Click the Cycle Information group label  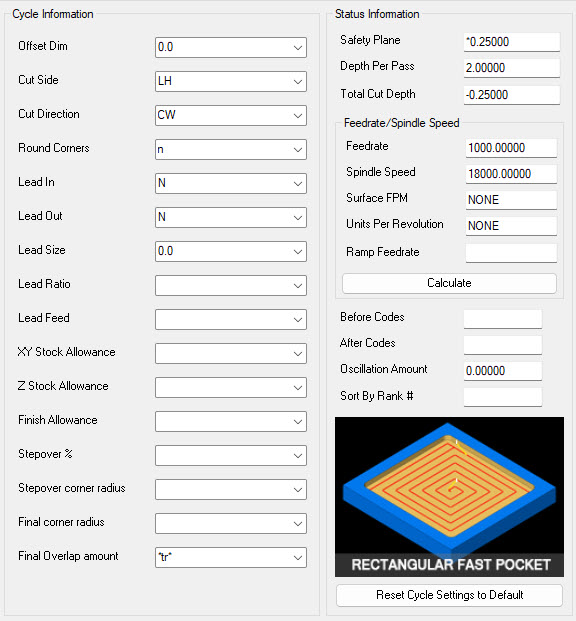(x=53, y=14)
